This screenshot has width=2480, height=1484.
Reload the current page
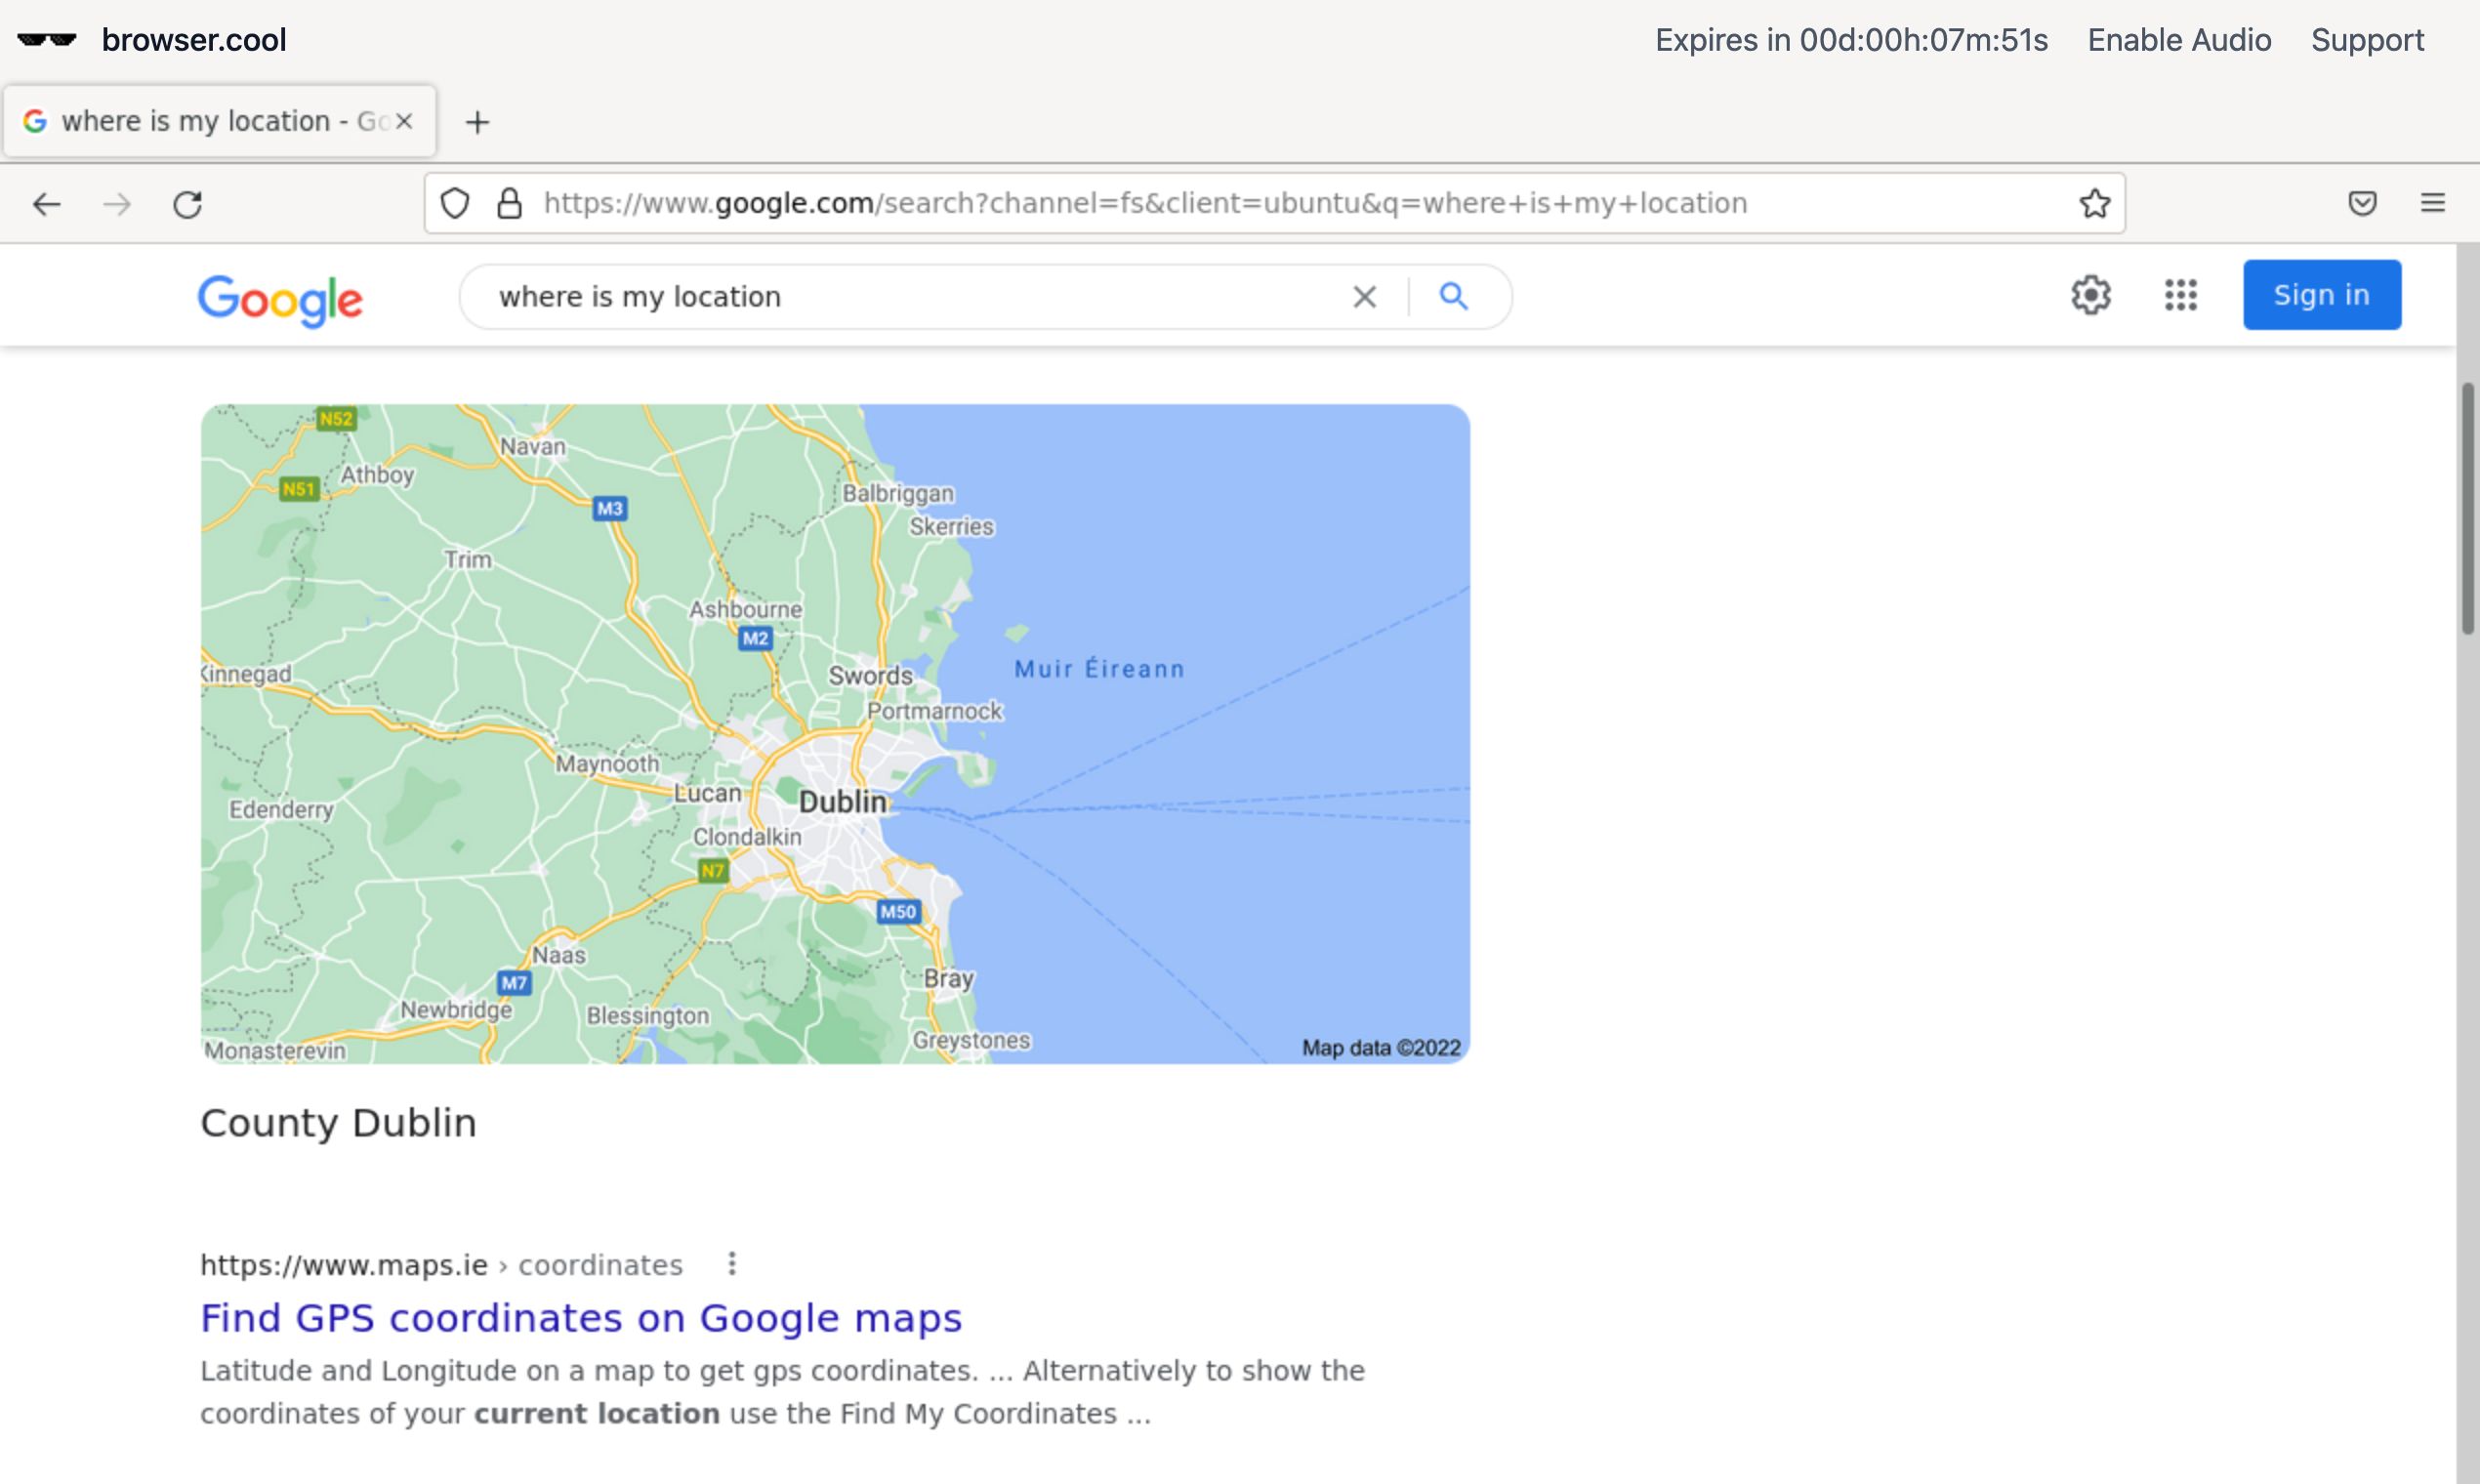188,203
